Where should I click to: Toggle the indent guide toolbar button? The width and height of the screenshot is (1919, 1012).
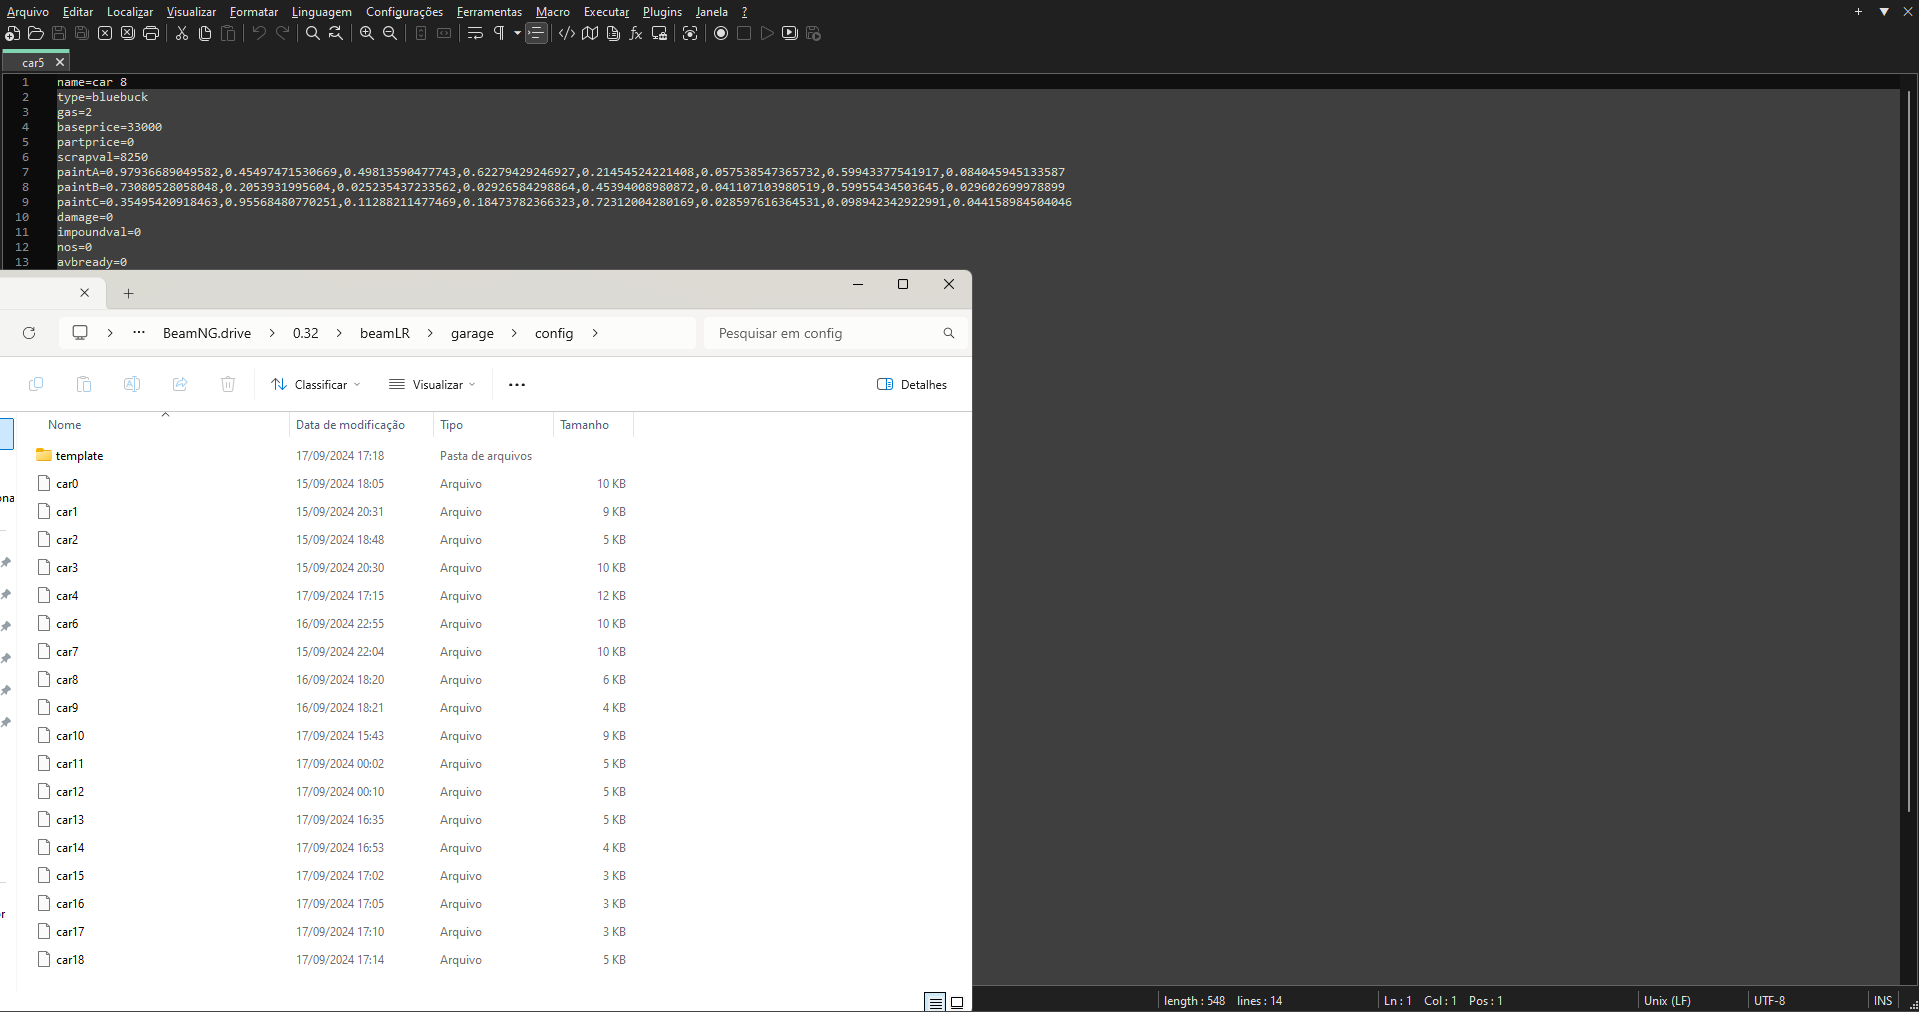537,33
